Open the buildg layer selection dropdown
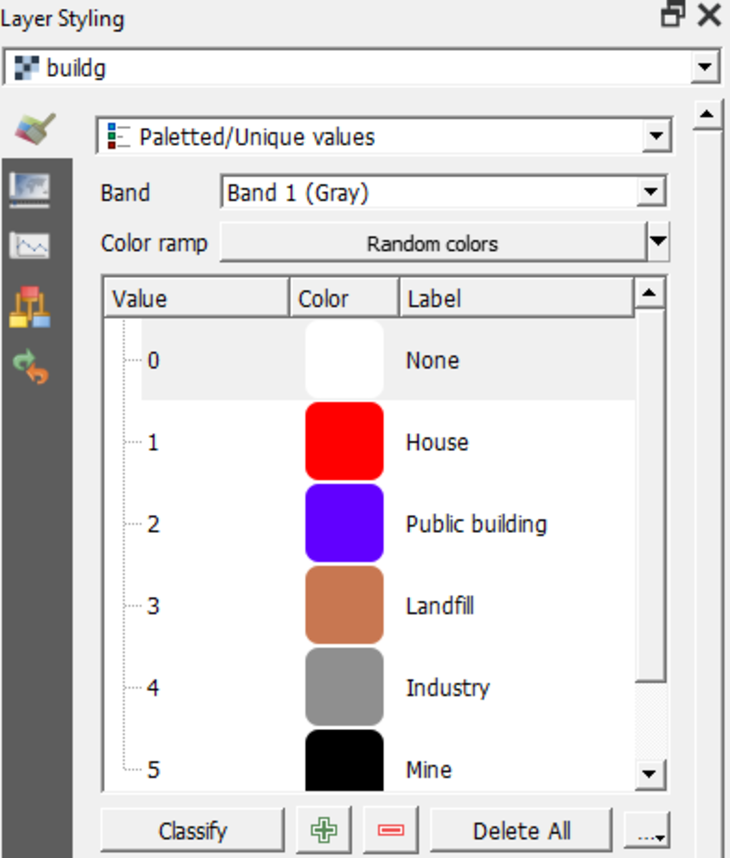The width and height of the screenshot is (730, 858). click(706, 68)
